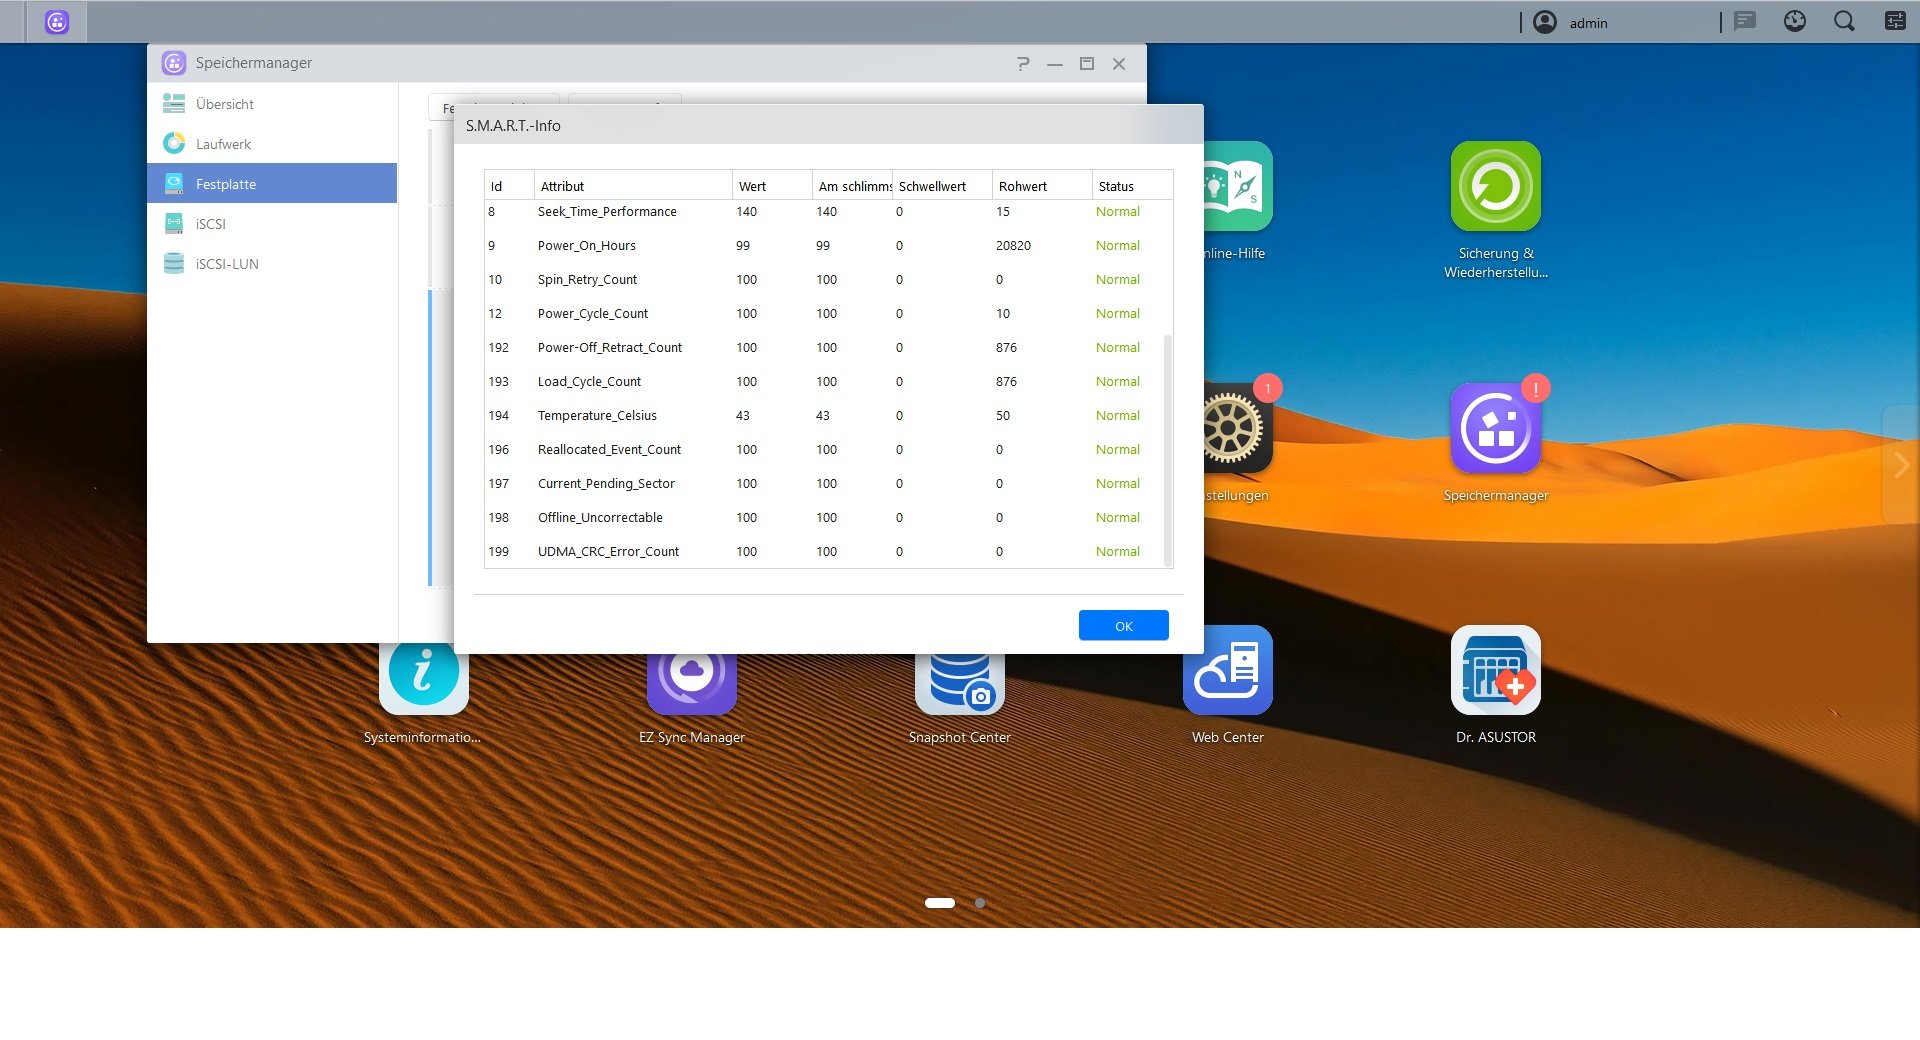The image size is (1920, 1040).
Task: Open Laufwerk section in Speichermanager sidebar
Action: coord(272,144)
